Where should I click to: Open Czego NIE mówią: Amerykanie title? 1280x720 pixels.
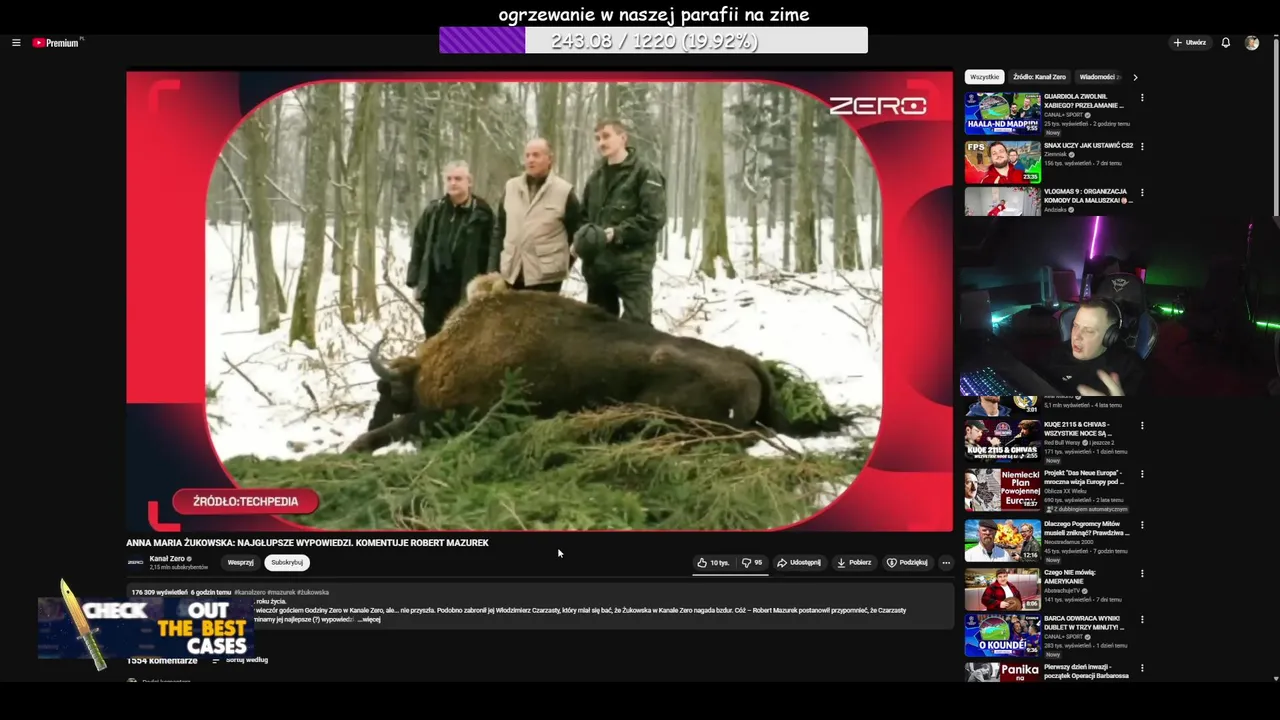coord(1070,577)
